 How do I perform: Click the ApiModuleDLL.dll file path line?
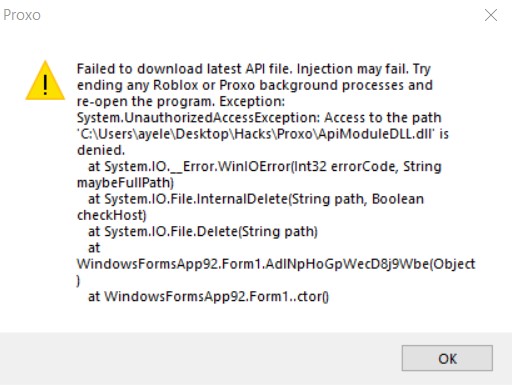click(263, 134)
